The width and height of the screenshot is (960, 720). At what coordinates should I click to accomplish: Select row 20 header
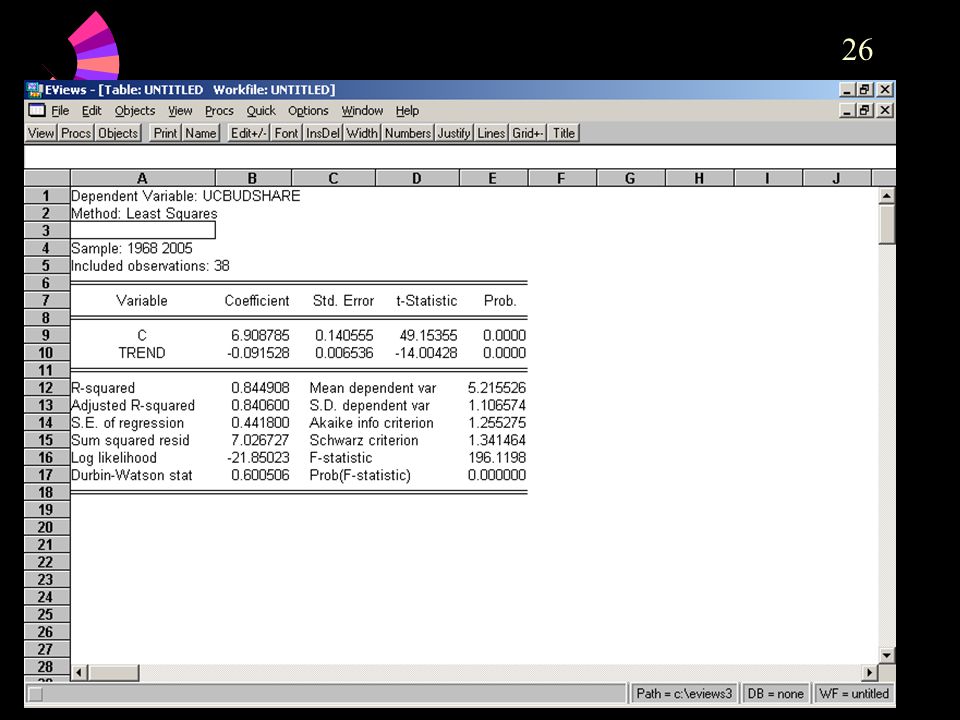pos(47,527)
